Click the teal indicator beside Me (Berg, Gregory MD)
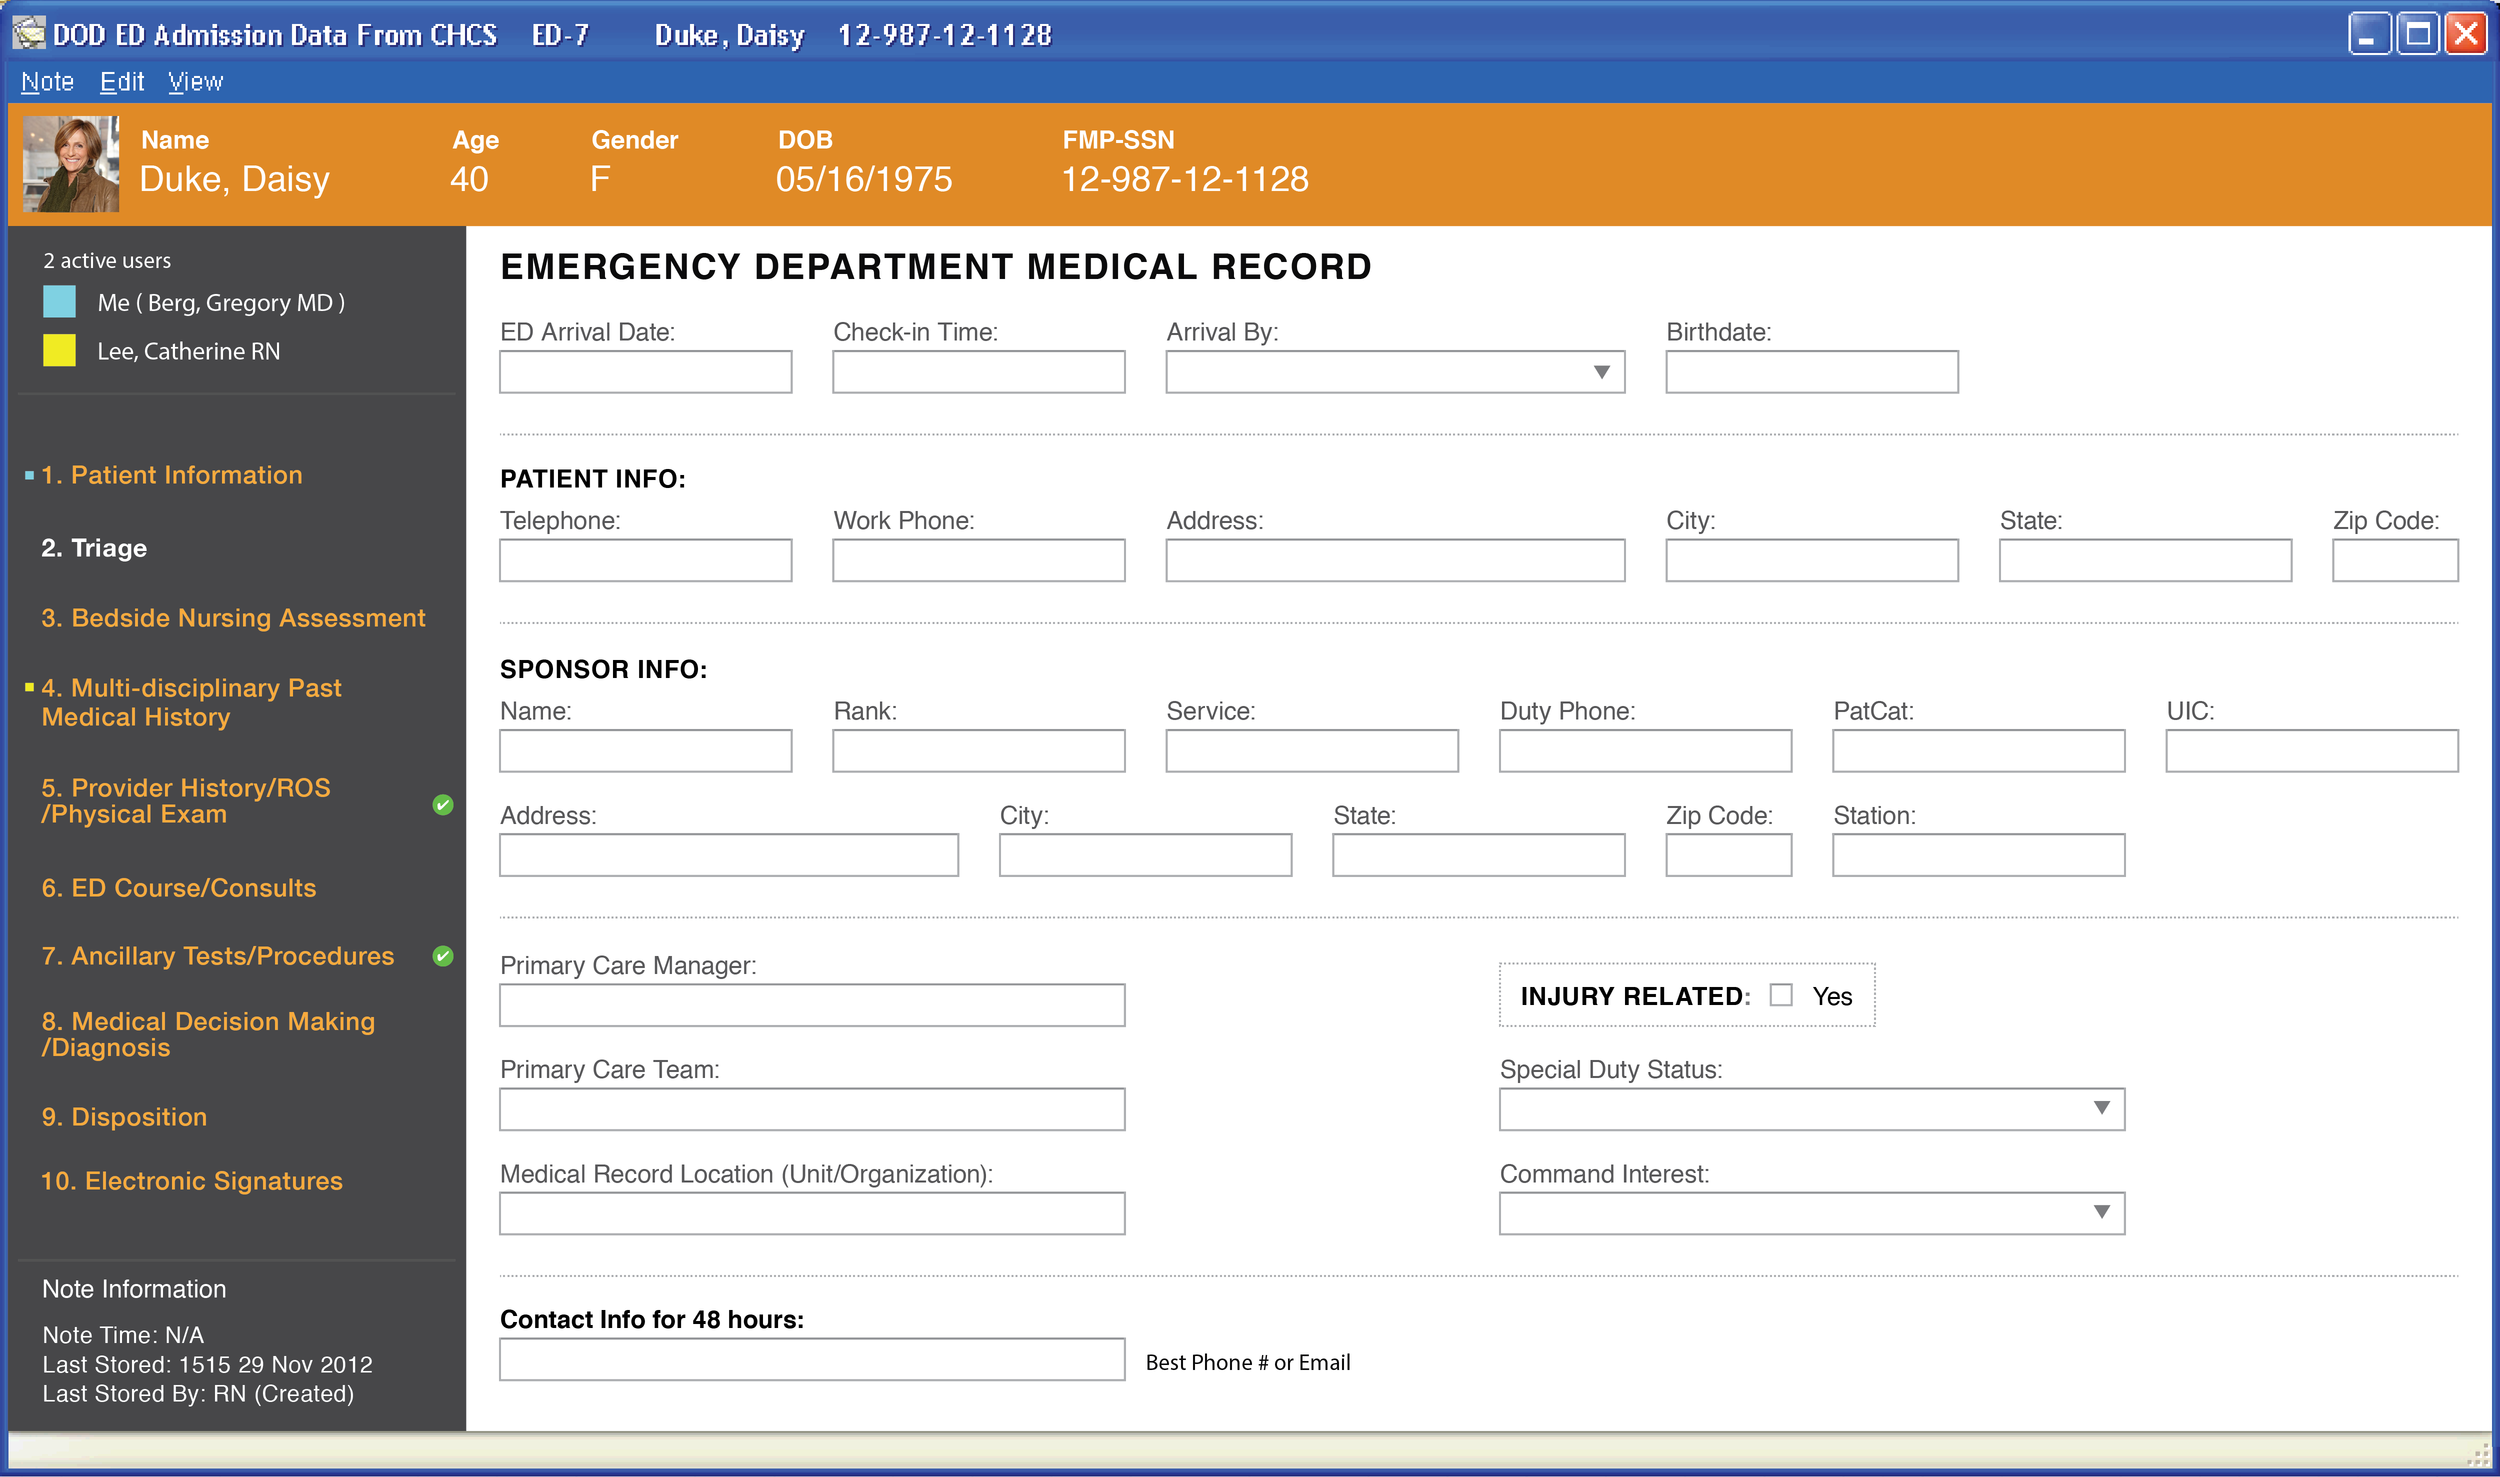The width and height of the screenshot is (2500, 1477). pyautogui.click(x=59, y=302)
